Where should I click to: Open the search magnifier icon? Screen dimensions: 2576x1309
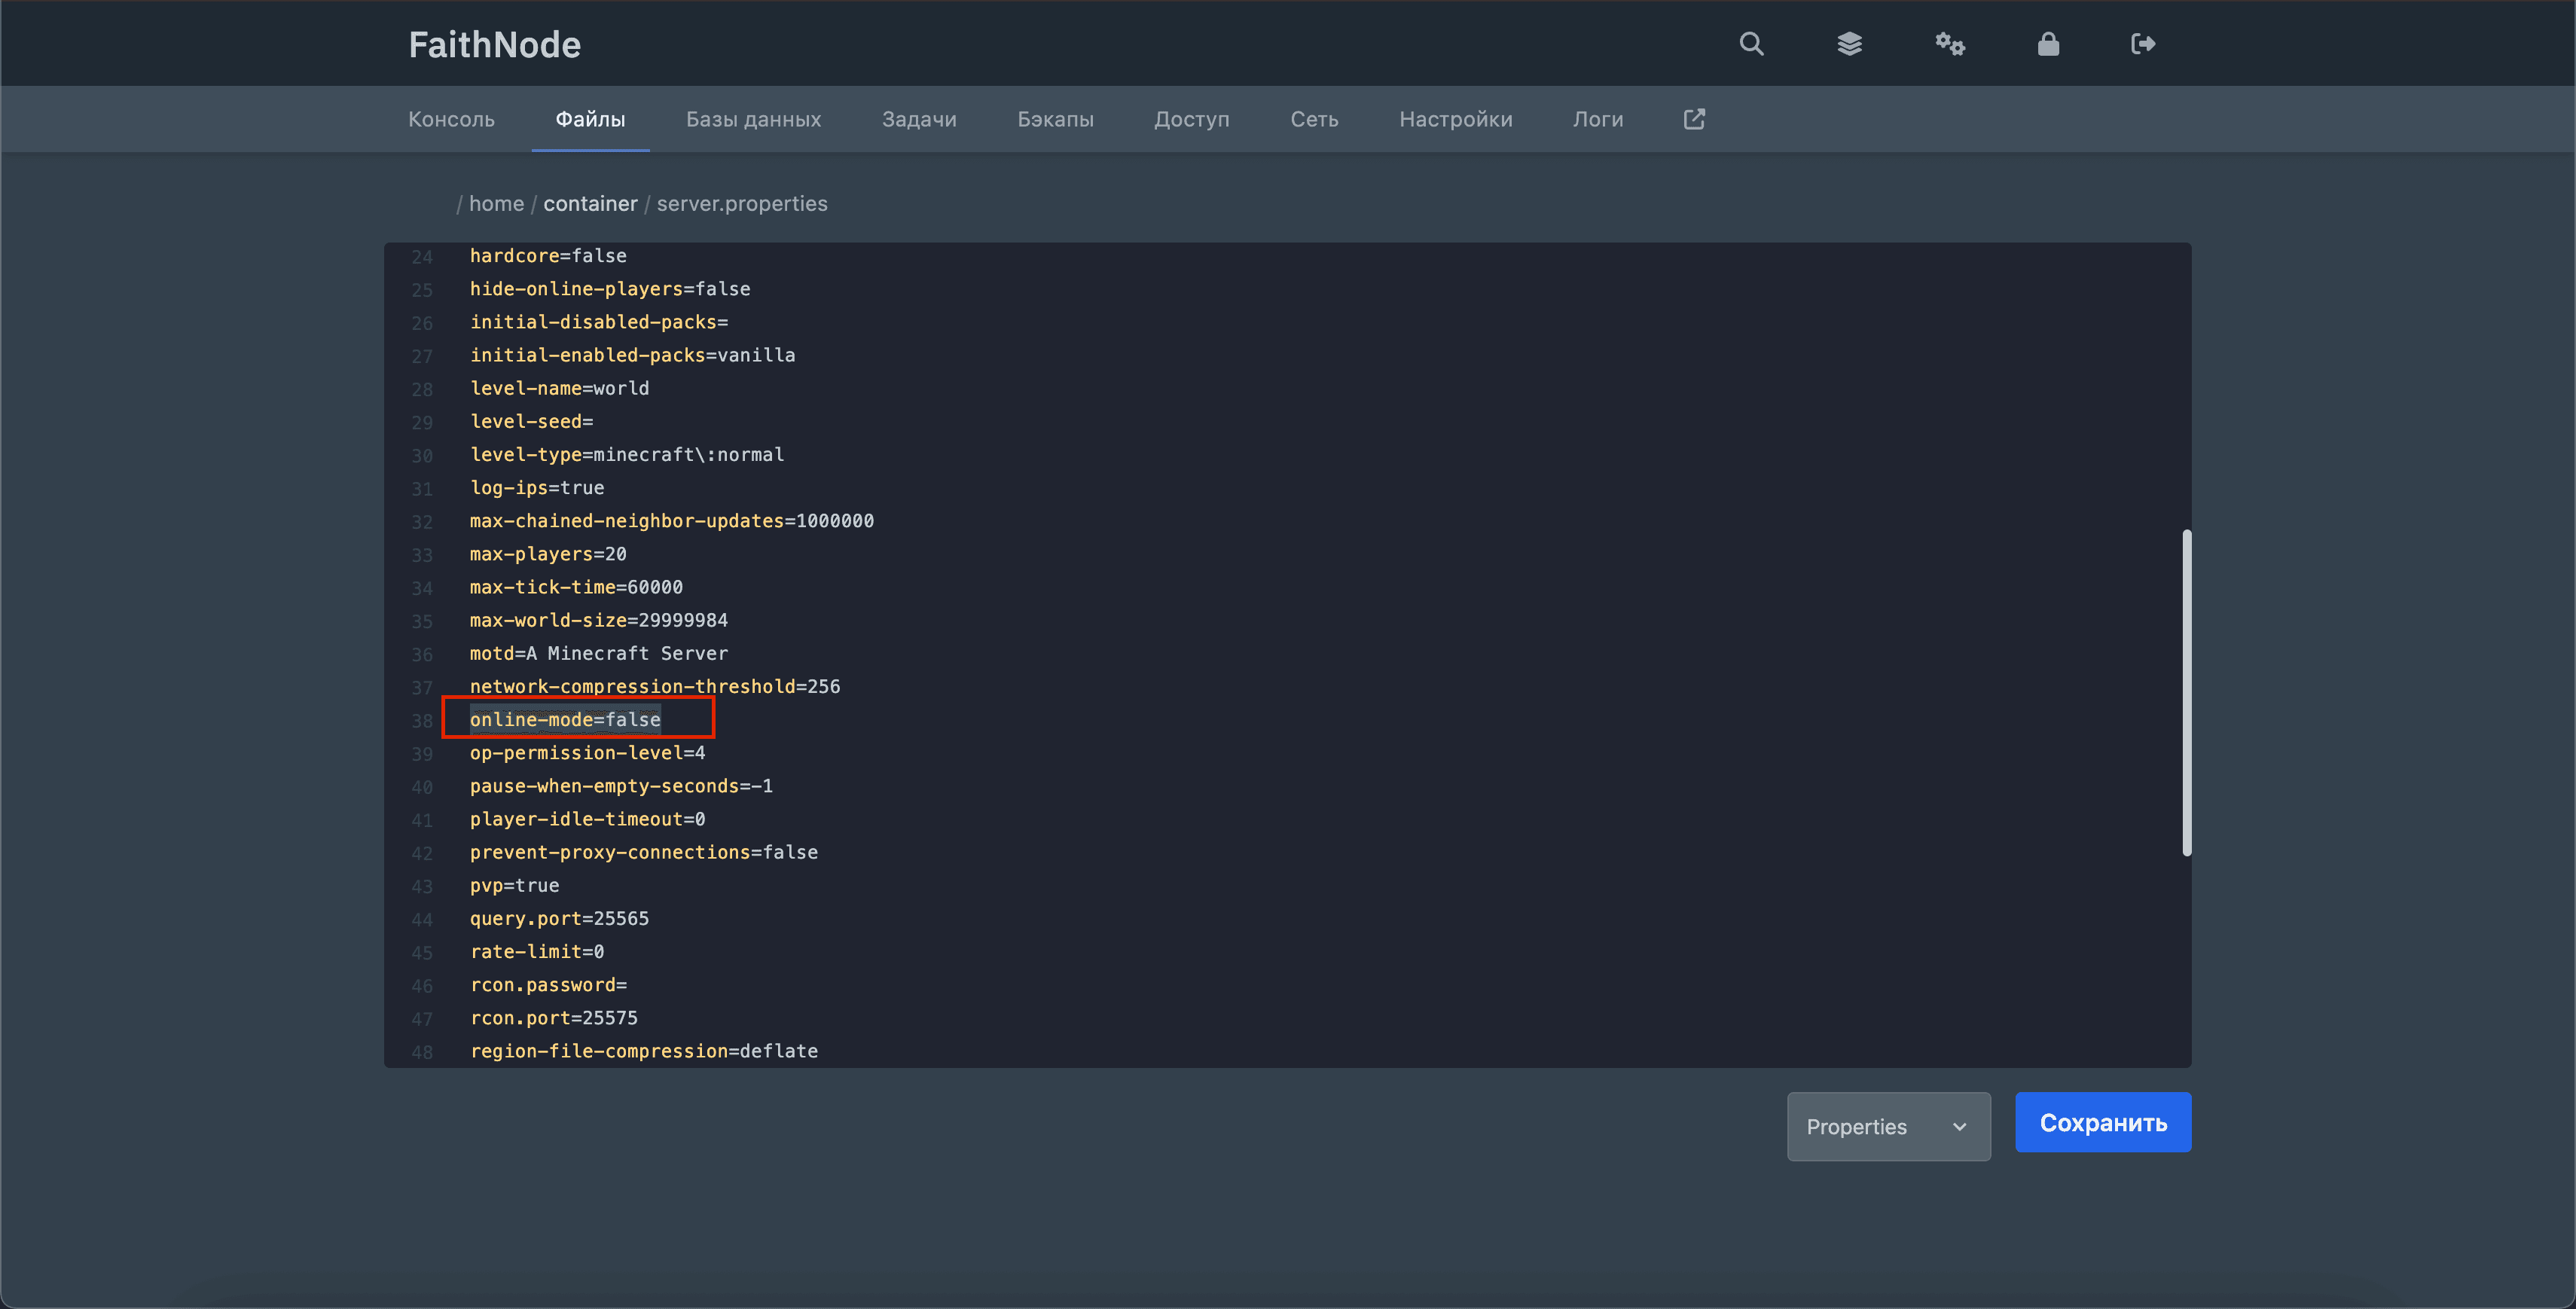coord(1751,44)
